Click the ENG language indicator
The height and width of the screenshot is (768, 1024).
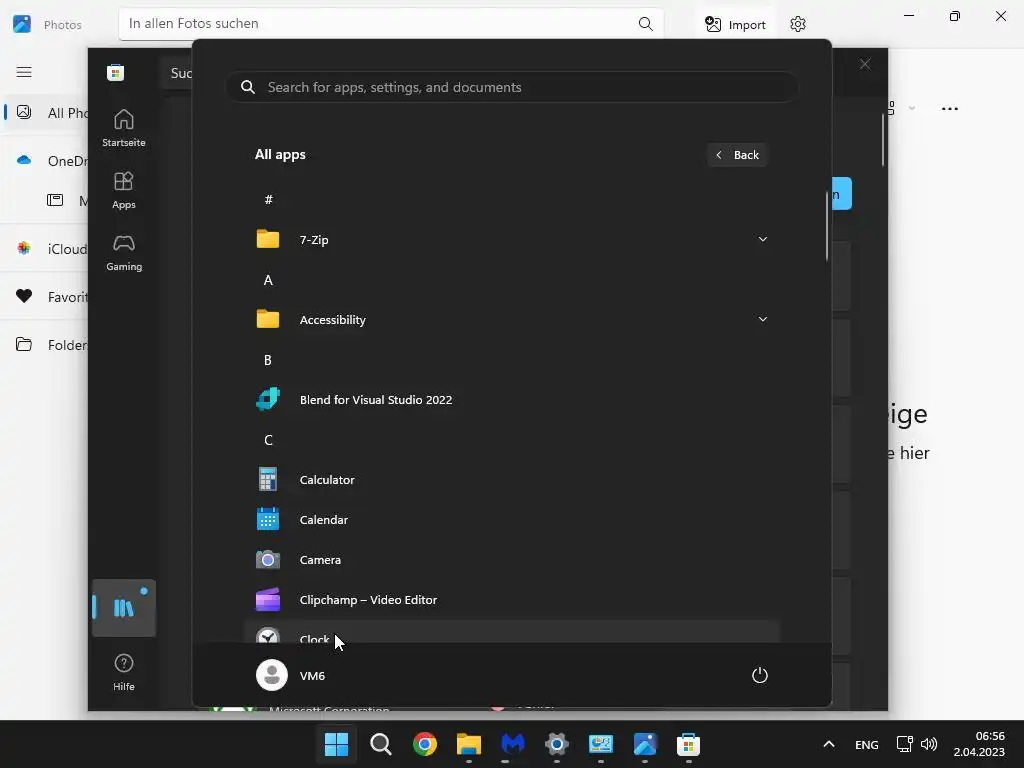867,744
